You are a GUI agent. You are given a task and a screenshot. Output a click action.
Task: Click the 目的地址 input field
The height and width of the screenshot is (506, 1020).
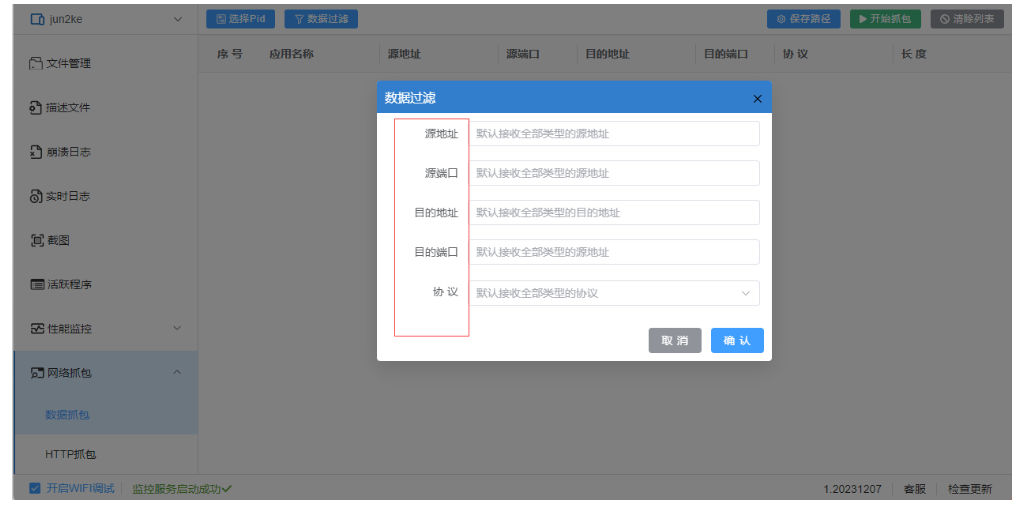point(614,213)
